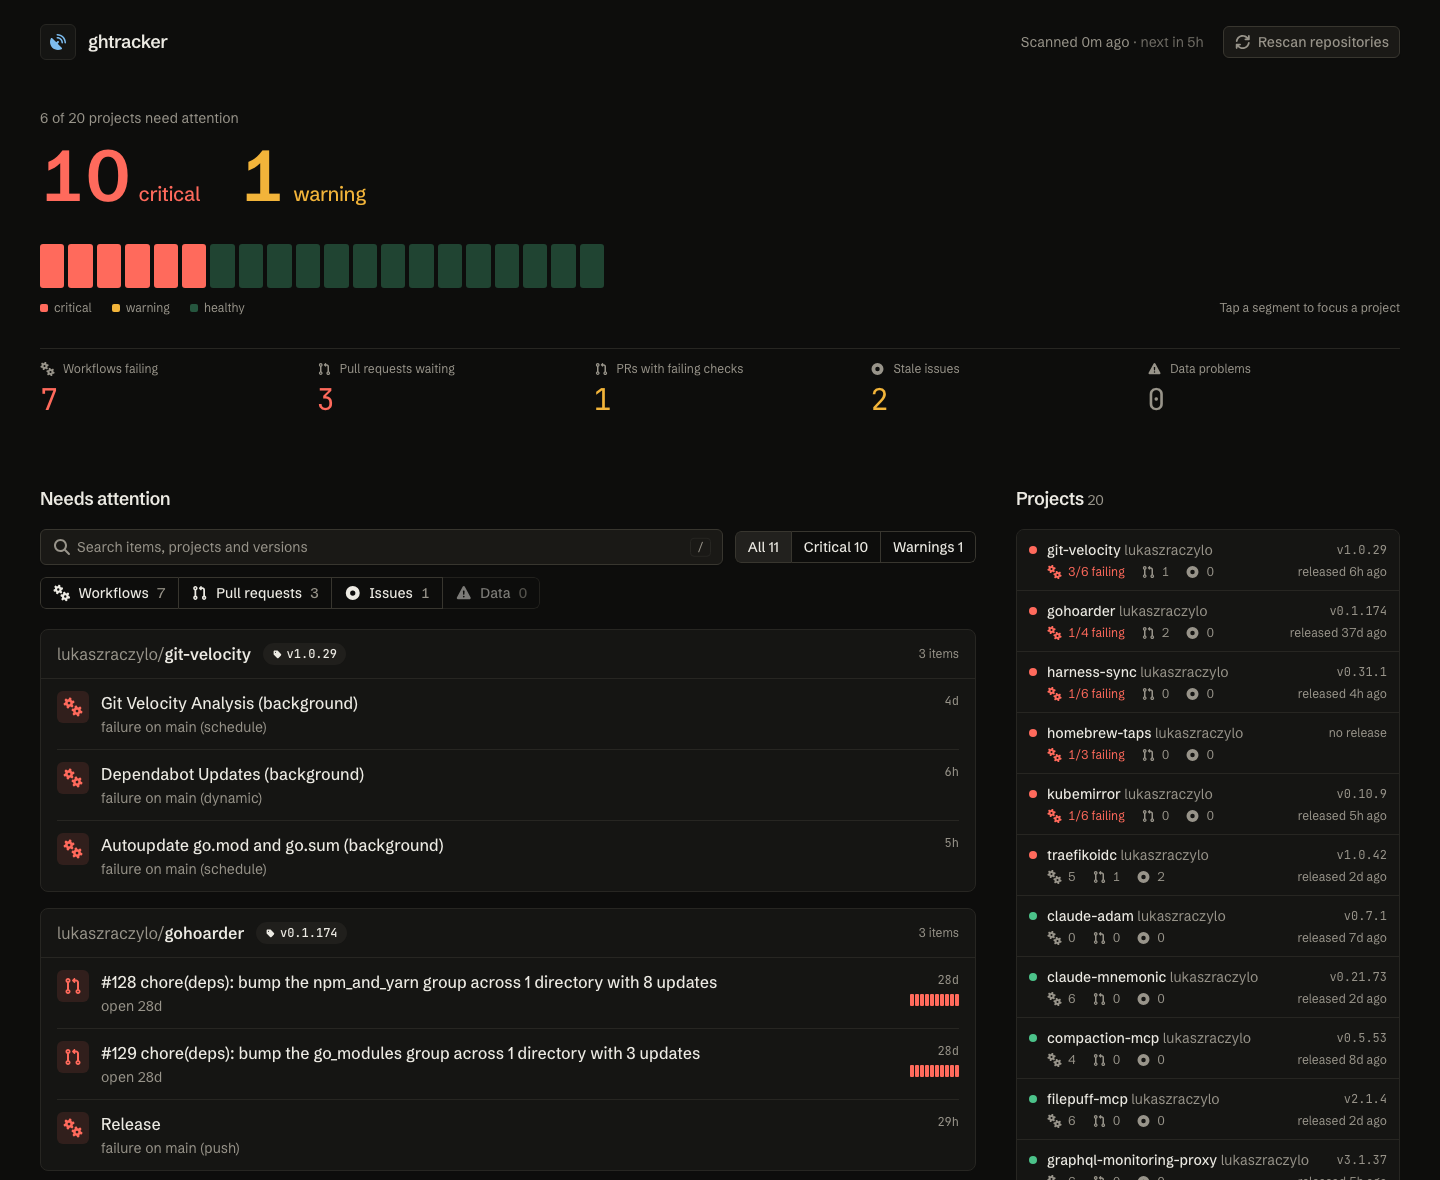
Task: Click traefikoidc pull request count icon
Action: 1099,877
